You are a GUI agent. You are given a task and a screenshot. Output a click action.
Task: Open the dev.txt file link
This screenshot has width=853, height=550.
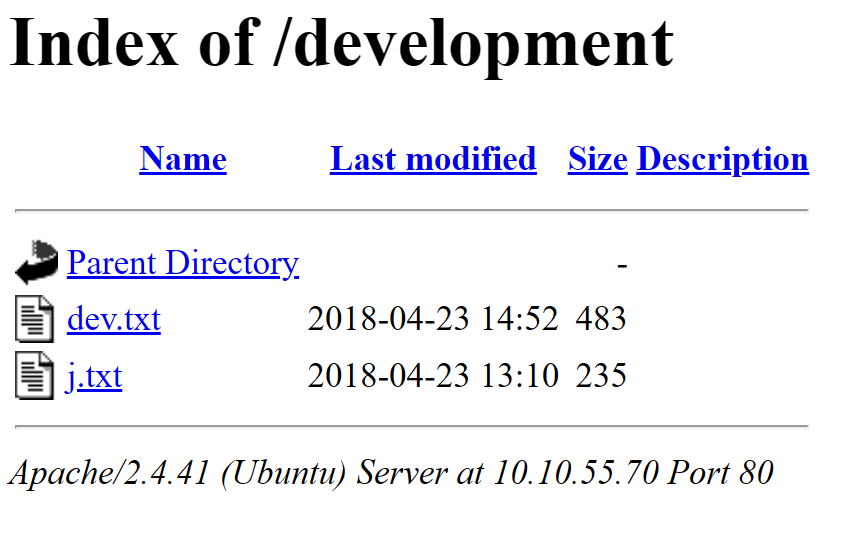pos(113,320)
